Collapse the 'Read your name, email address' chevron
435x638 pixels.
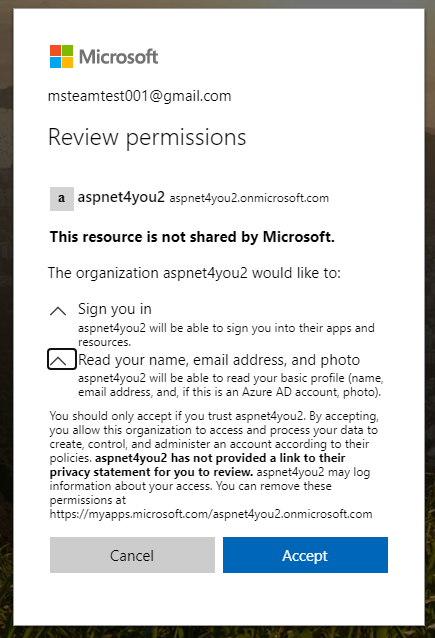coord(62,359)
